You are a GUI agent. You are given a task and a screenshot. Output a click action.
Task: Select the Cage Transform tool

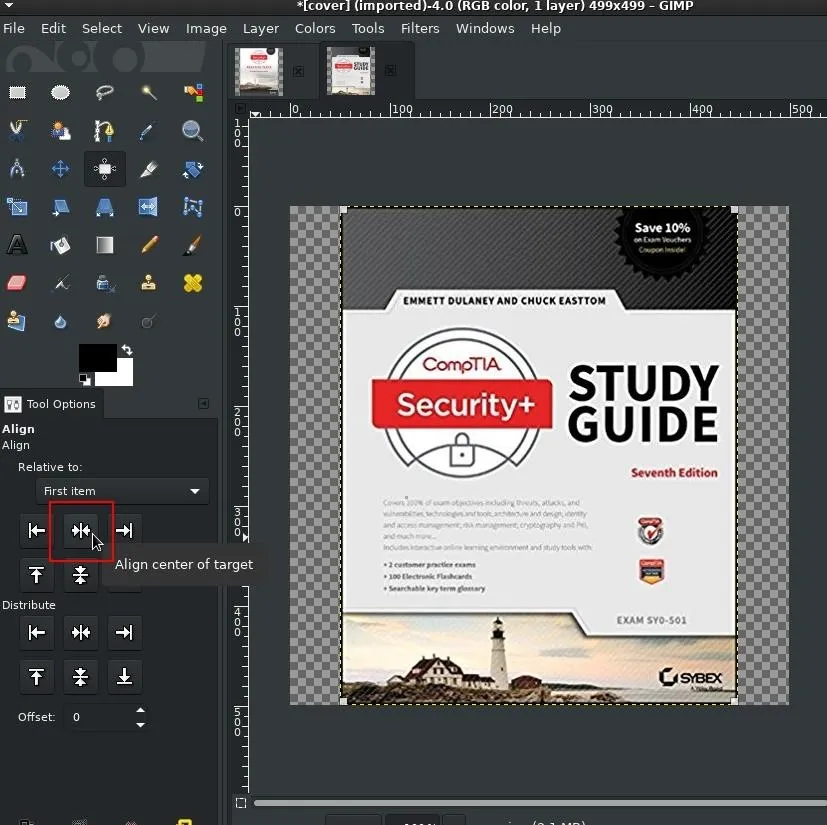pyautogui.click(x=193, y=207)
